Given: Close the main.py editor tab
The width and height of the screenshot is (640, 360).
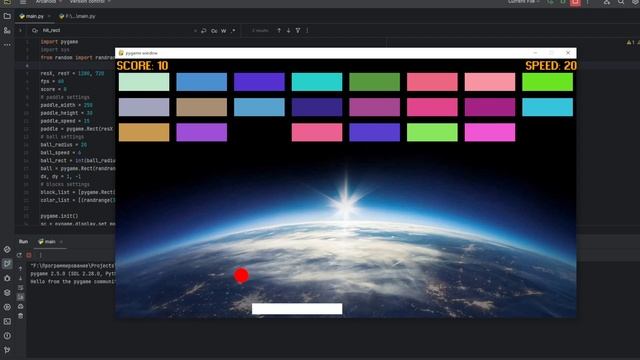Looking at the screenshot, I should [x=49, y=16].
